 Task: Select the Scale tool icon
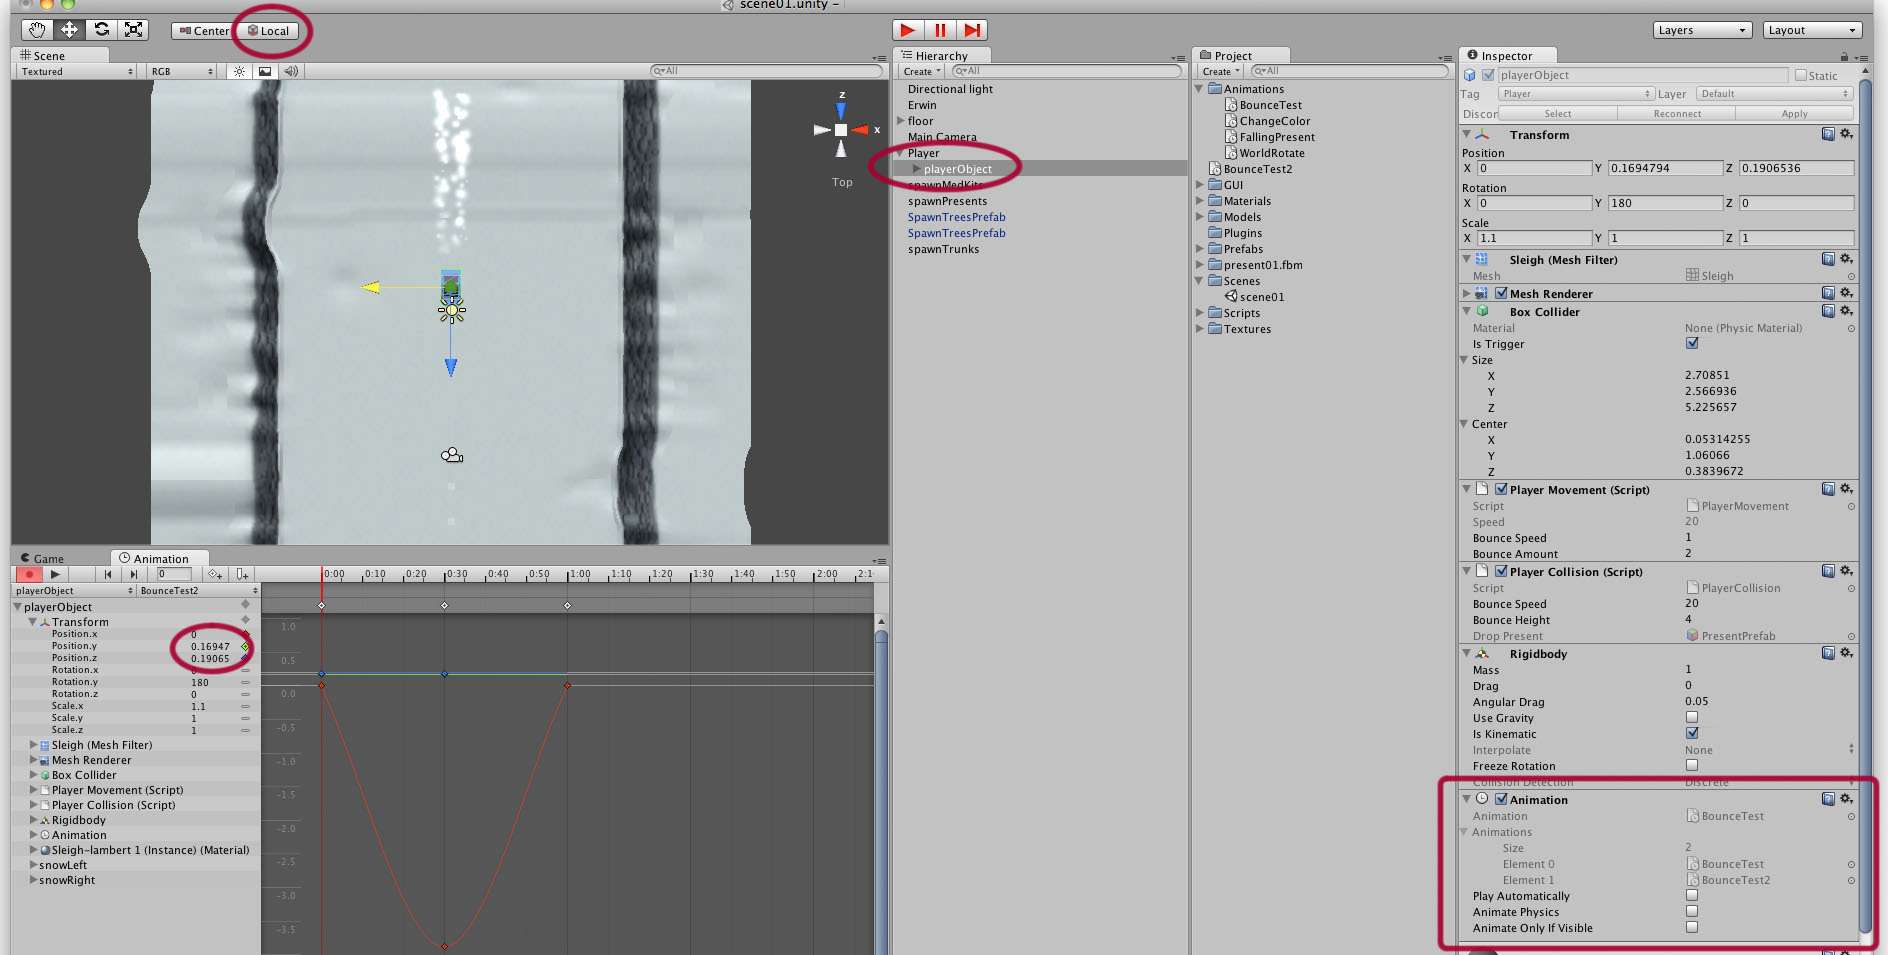[134, 30]
